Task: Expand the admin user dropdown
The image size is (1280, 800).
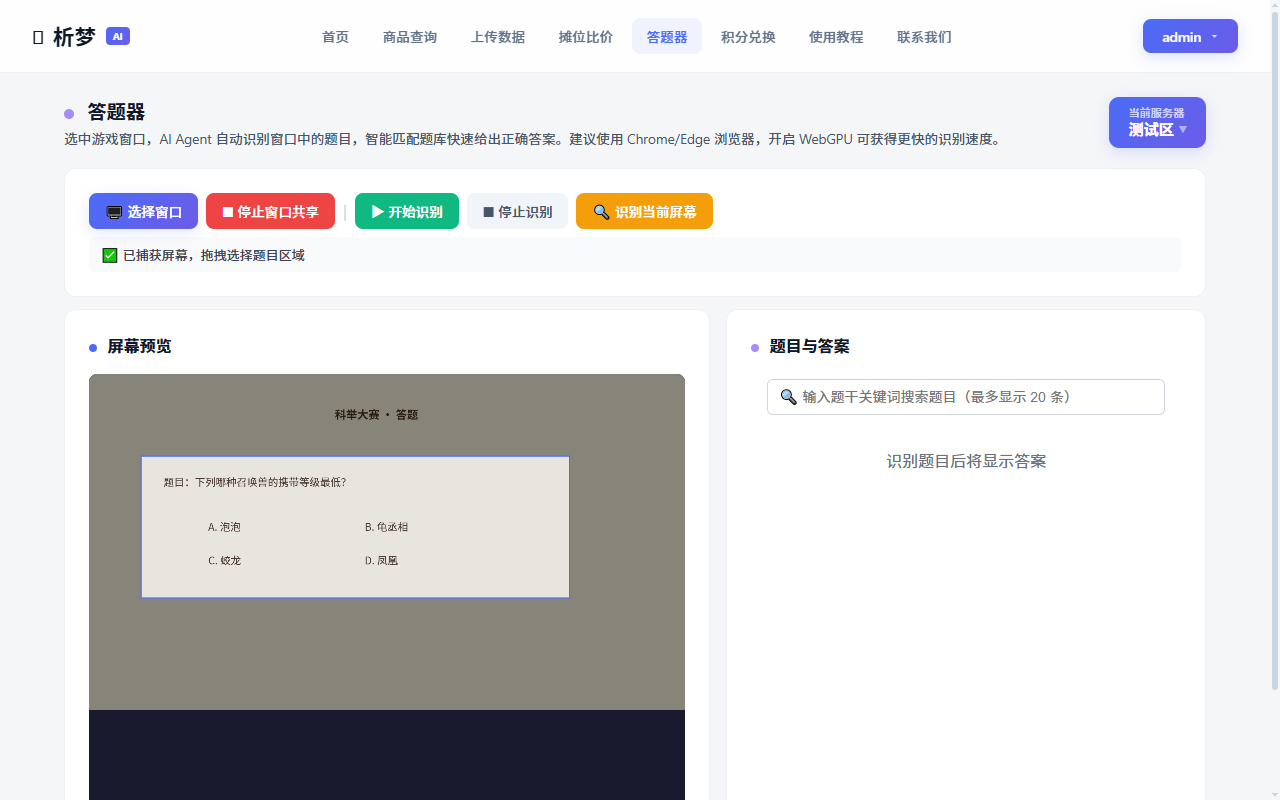Action: [x=1190, y=36]
